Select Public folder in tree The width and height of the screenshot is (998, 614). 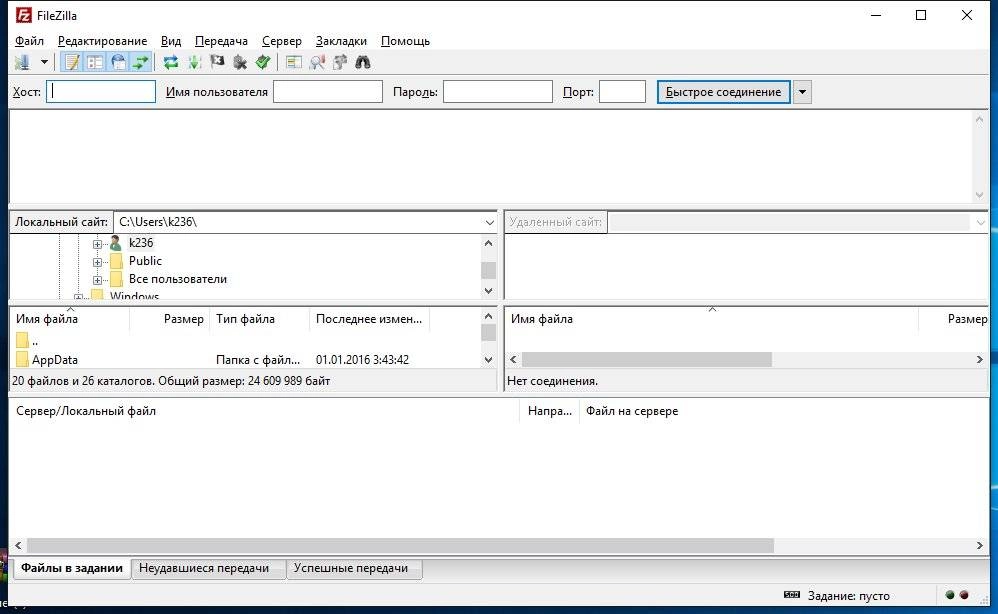[x=145, y=261]
